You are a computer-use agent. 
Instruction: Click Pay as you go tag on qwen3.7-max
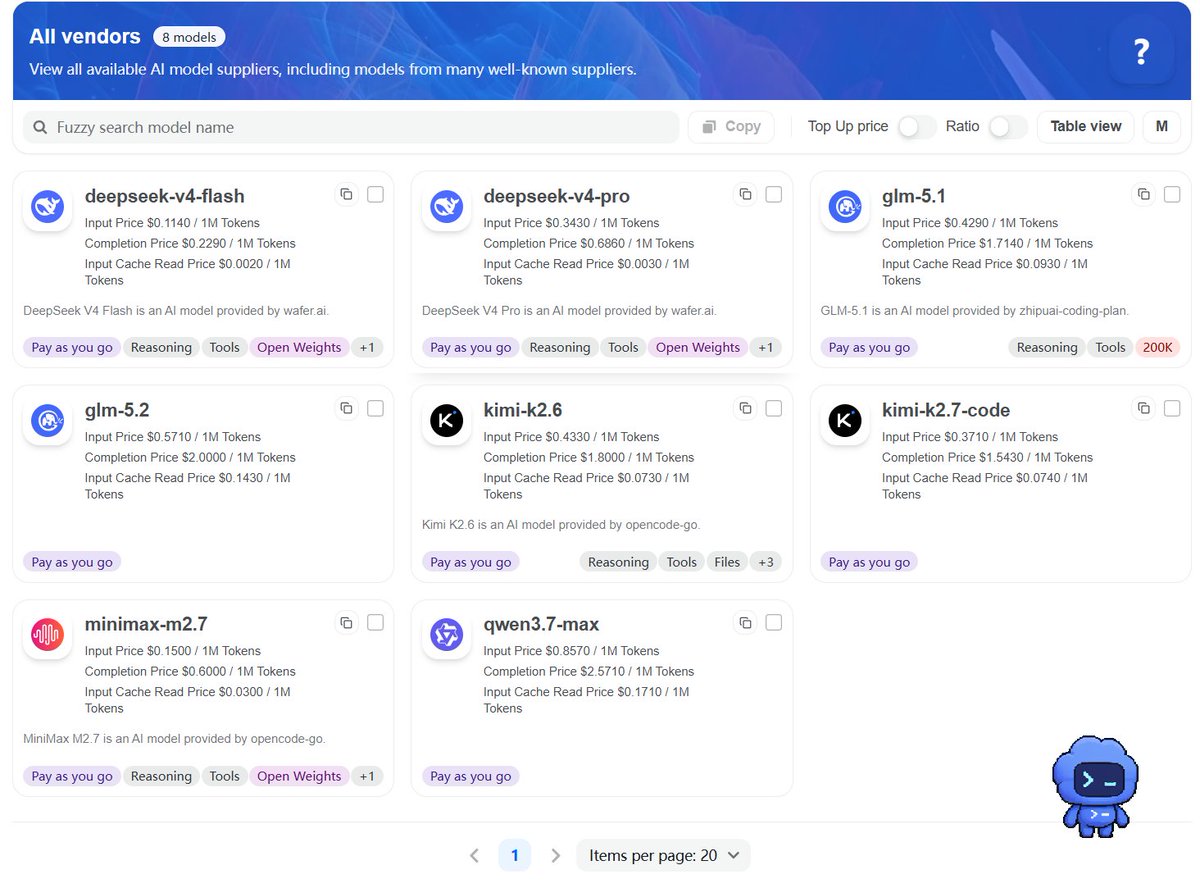click(x=471, y=776)
